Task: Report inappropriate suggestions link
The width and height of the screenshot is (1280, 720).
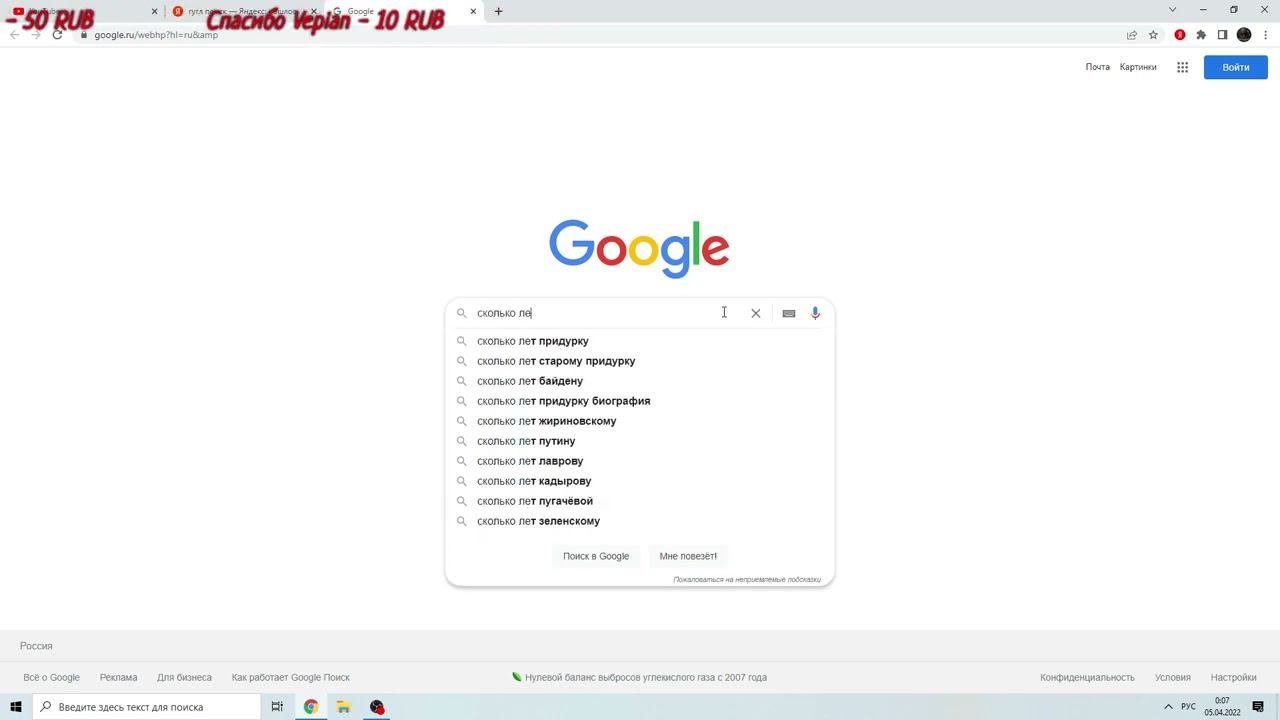Action: [x=747, y=579]
